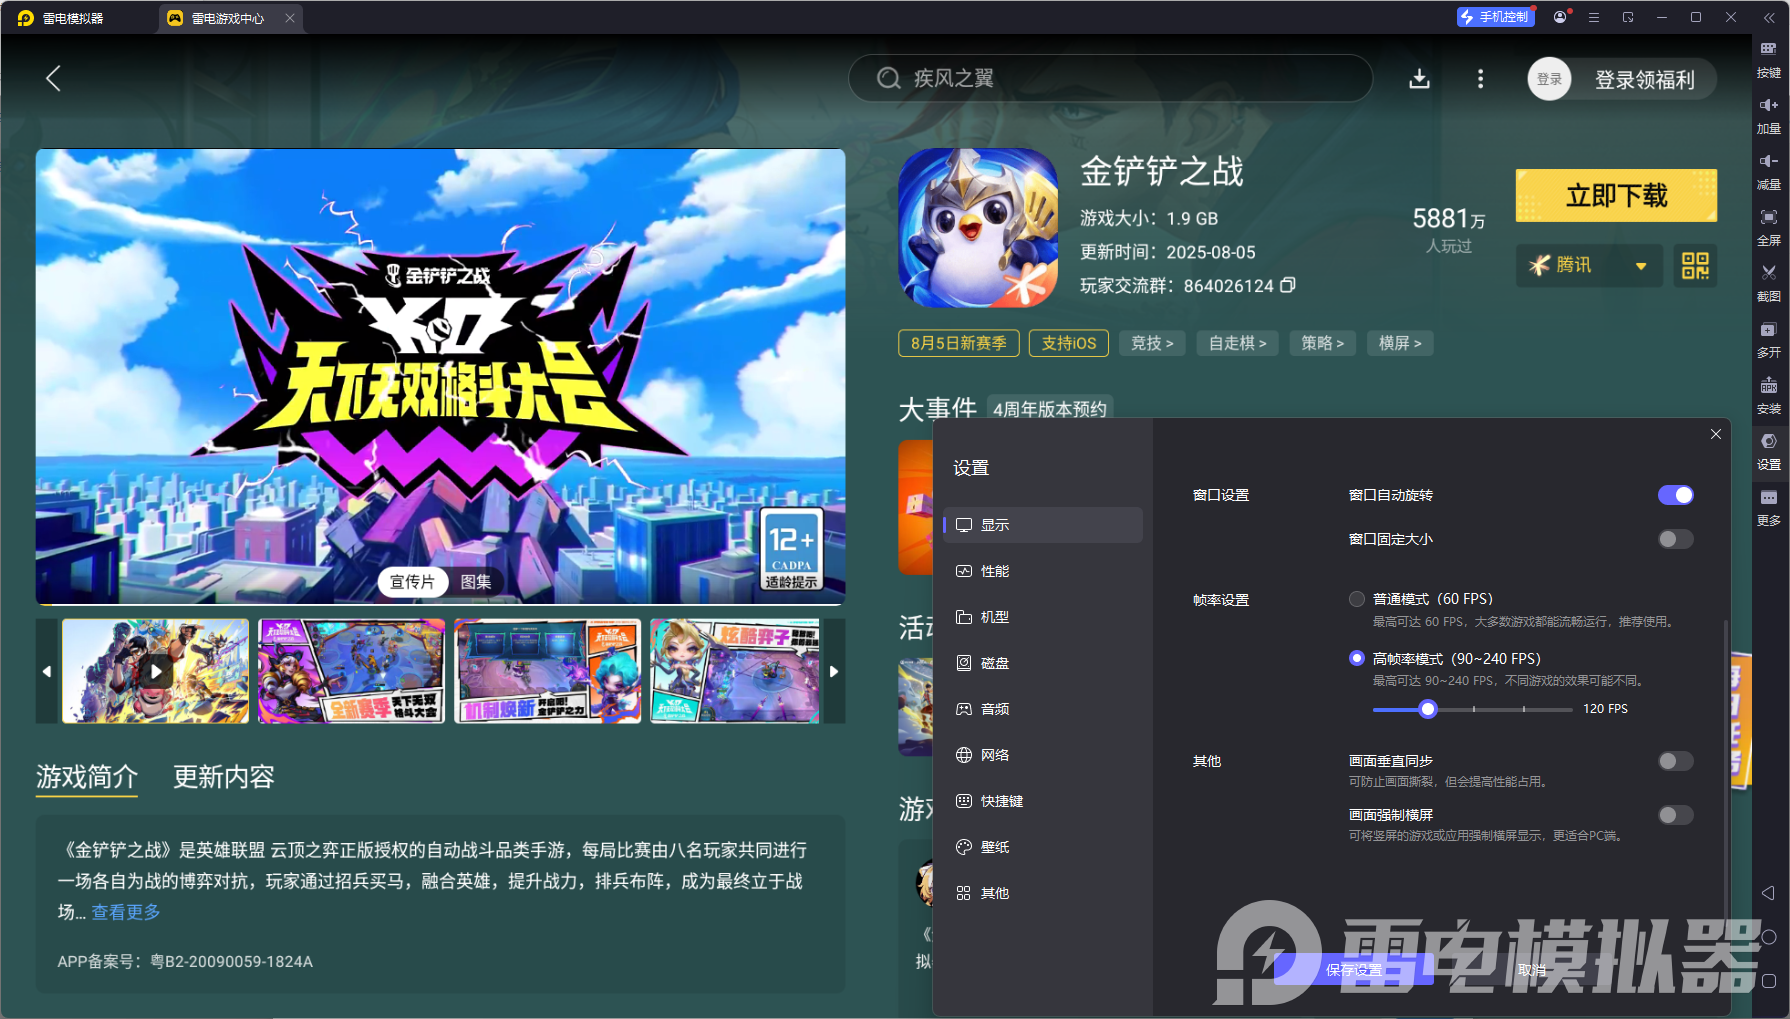Screen dimensions: 1790x1019
Task: Increase volume with 加量 icon
Action: [1769, 115]
